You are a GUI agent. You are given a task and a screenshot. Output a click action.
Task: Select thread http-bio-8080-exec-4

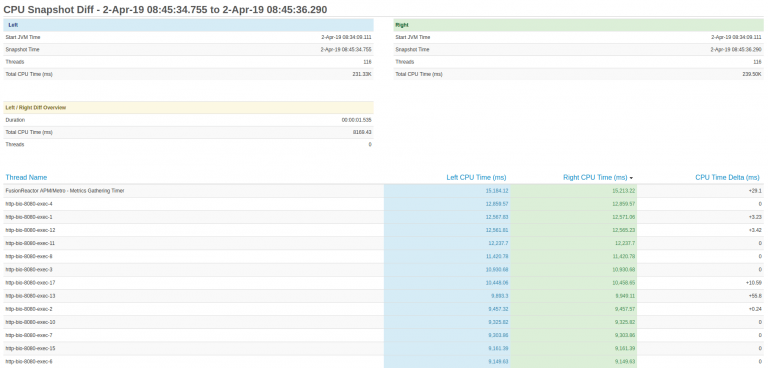tap(29, 204)
